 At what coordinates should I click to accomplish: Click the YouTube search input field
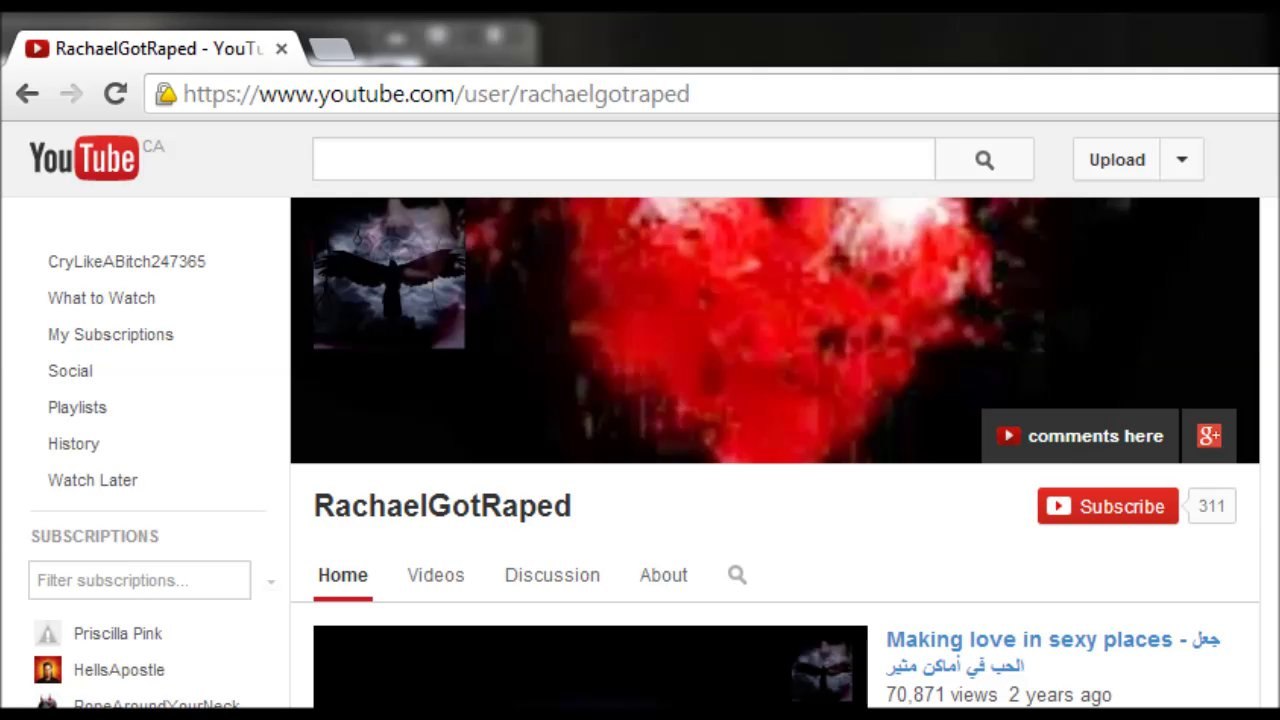pyautogui.click(x=624, y=160)
